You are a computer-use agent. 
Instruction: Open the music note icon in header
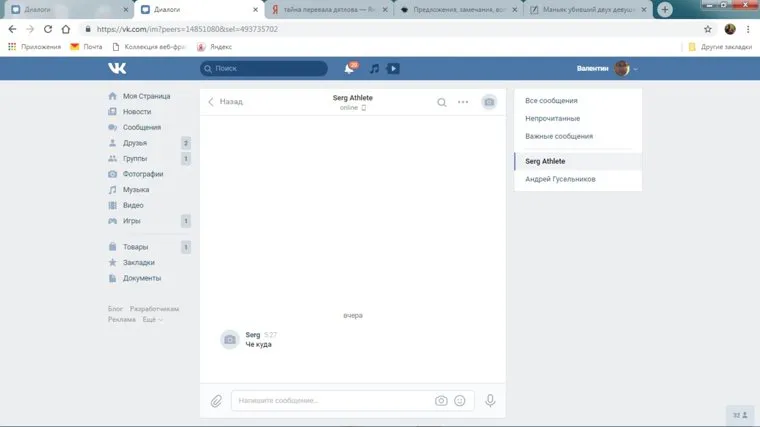(x=374, y=69)
